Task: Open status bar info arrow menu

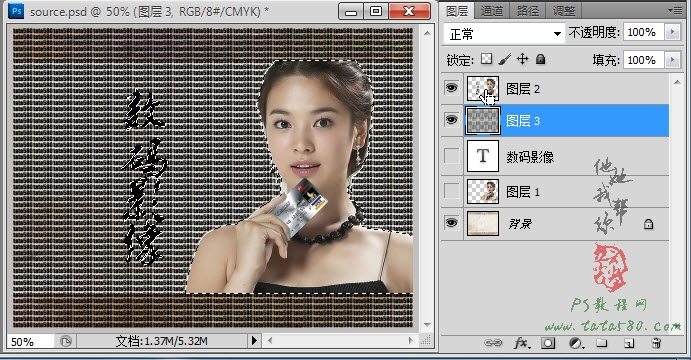Action: [254, 340]
